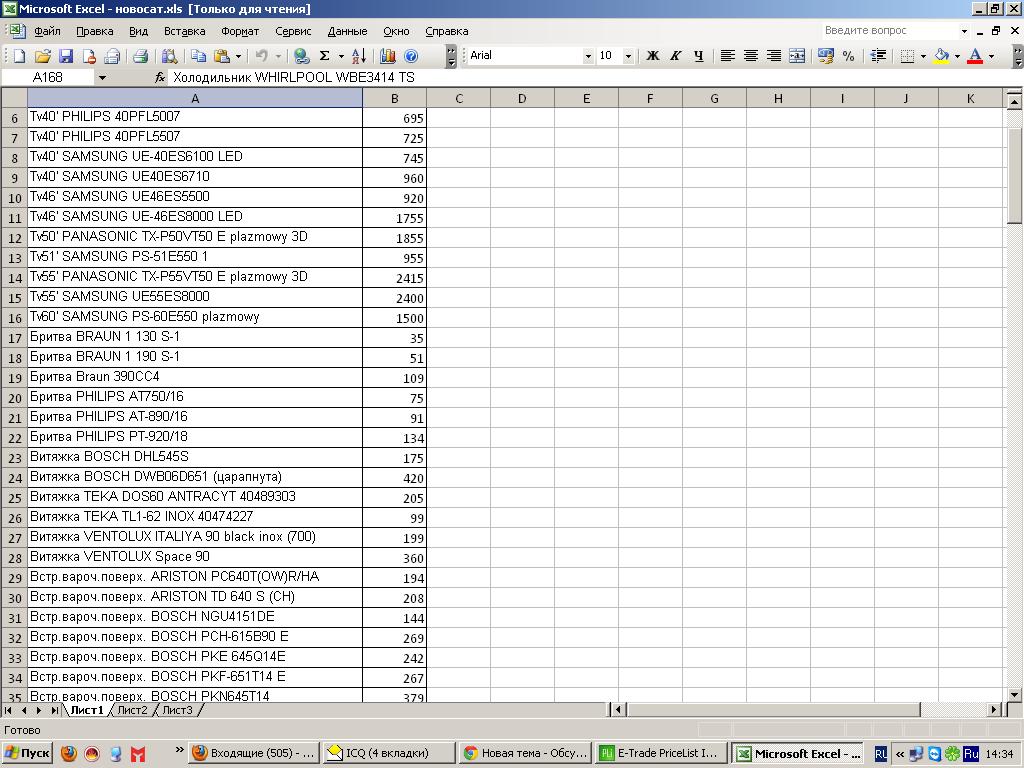
Task: Select column B header
Action: point(394,98)
